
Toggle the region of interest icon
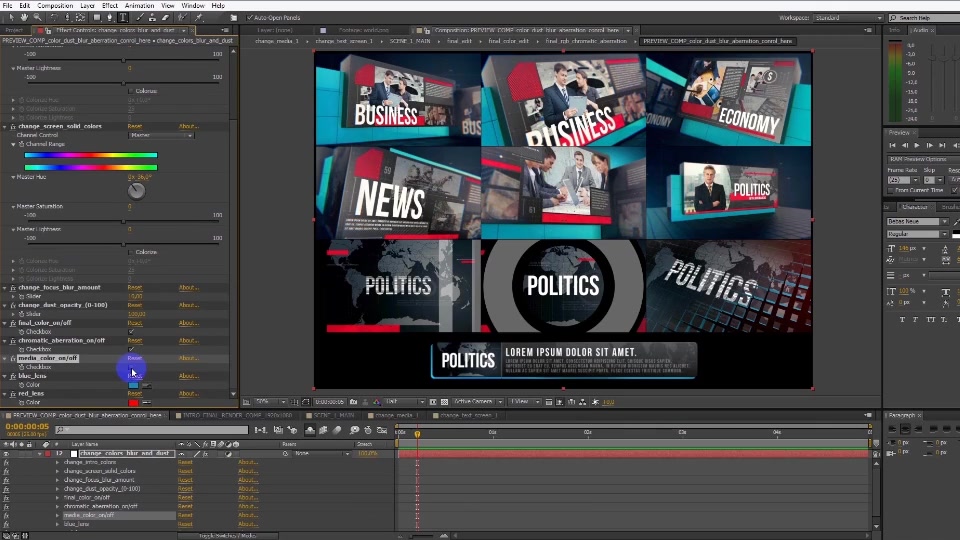pyautogui.click(x=433, y=402)
